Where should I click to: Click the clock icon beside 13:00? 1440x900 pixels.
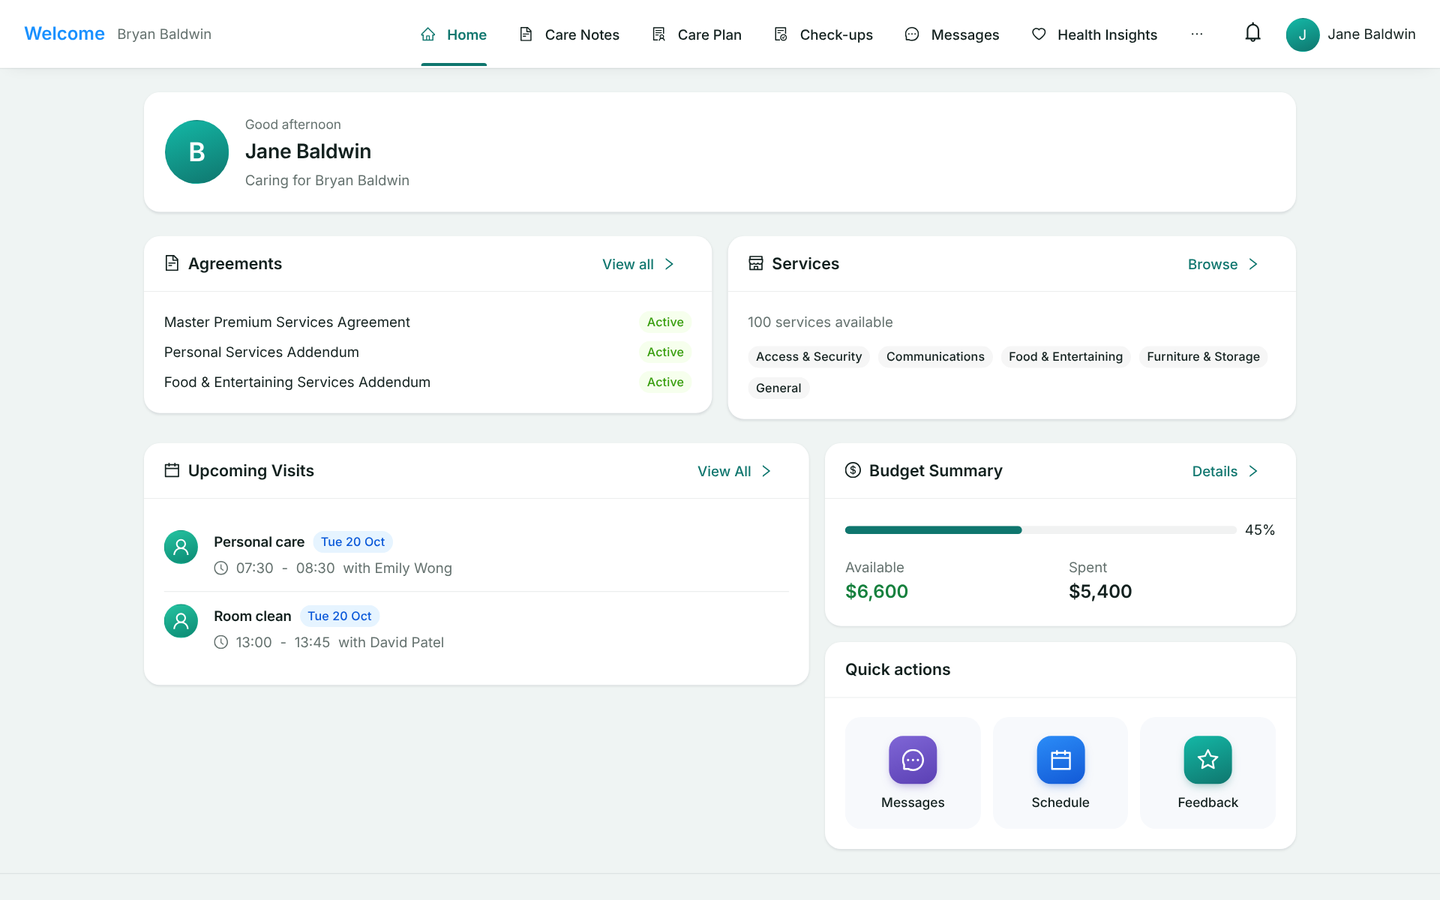[x=221, y=642]
